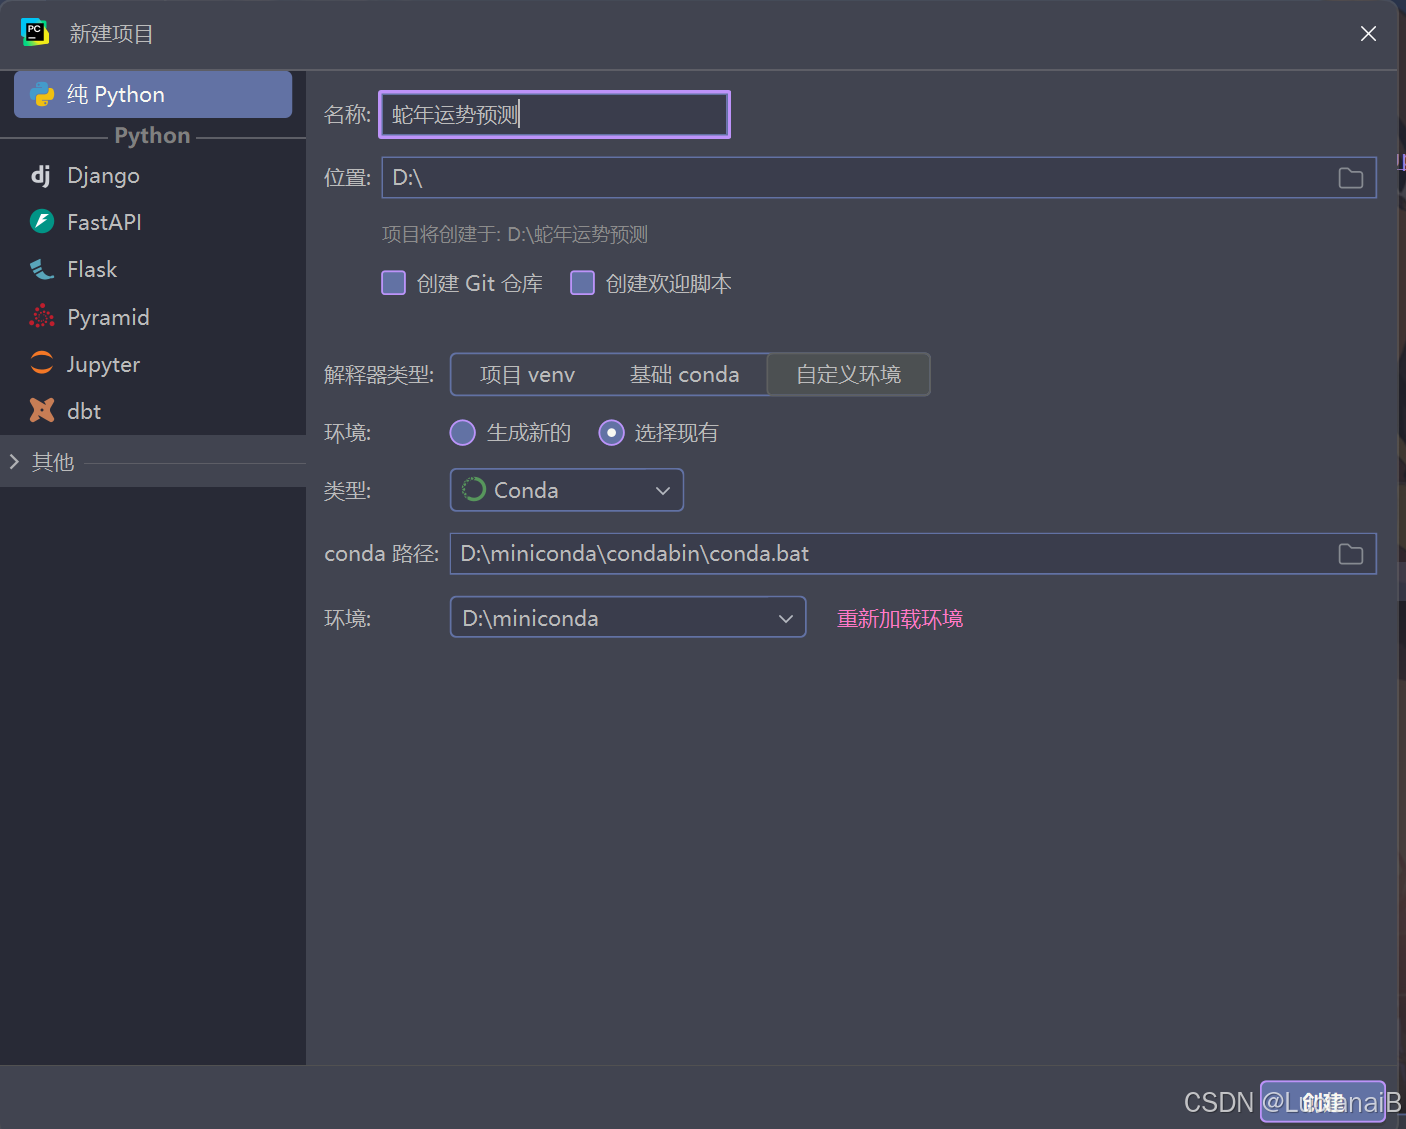Screen dimensions: 1406x1129
Task: Open the D:\miniconda environment dropdown arrow
Action: tap(785, 618)
